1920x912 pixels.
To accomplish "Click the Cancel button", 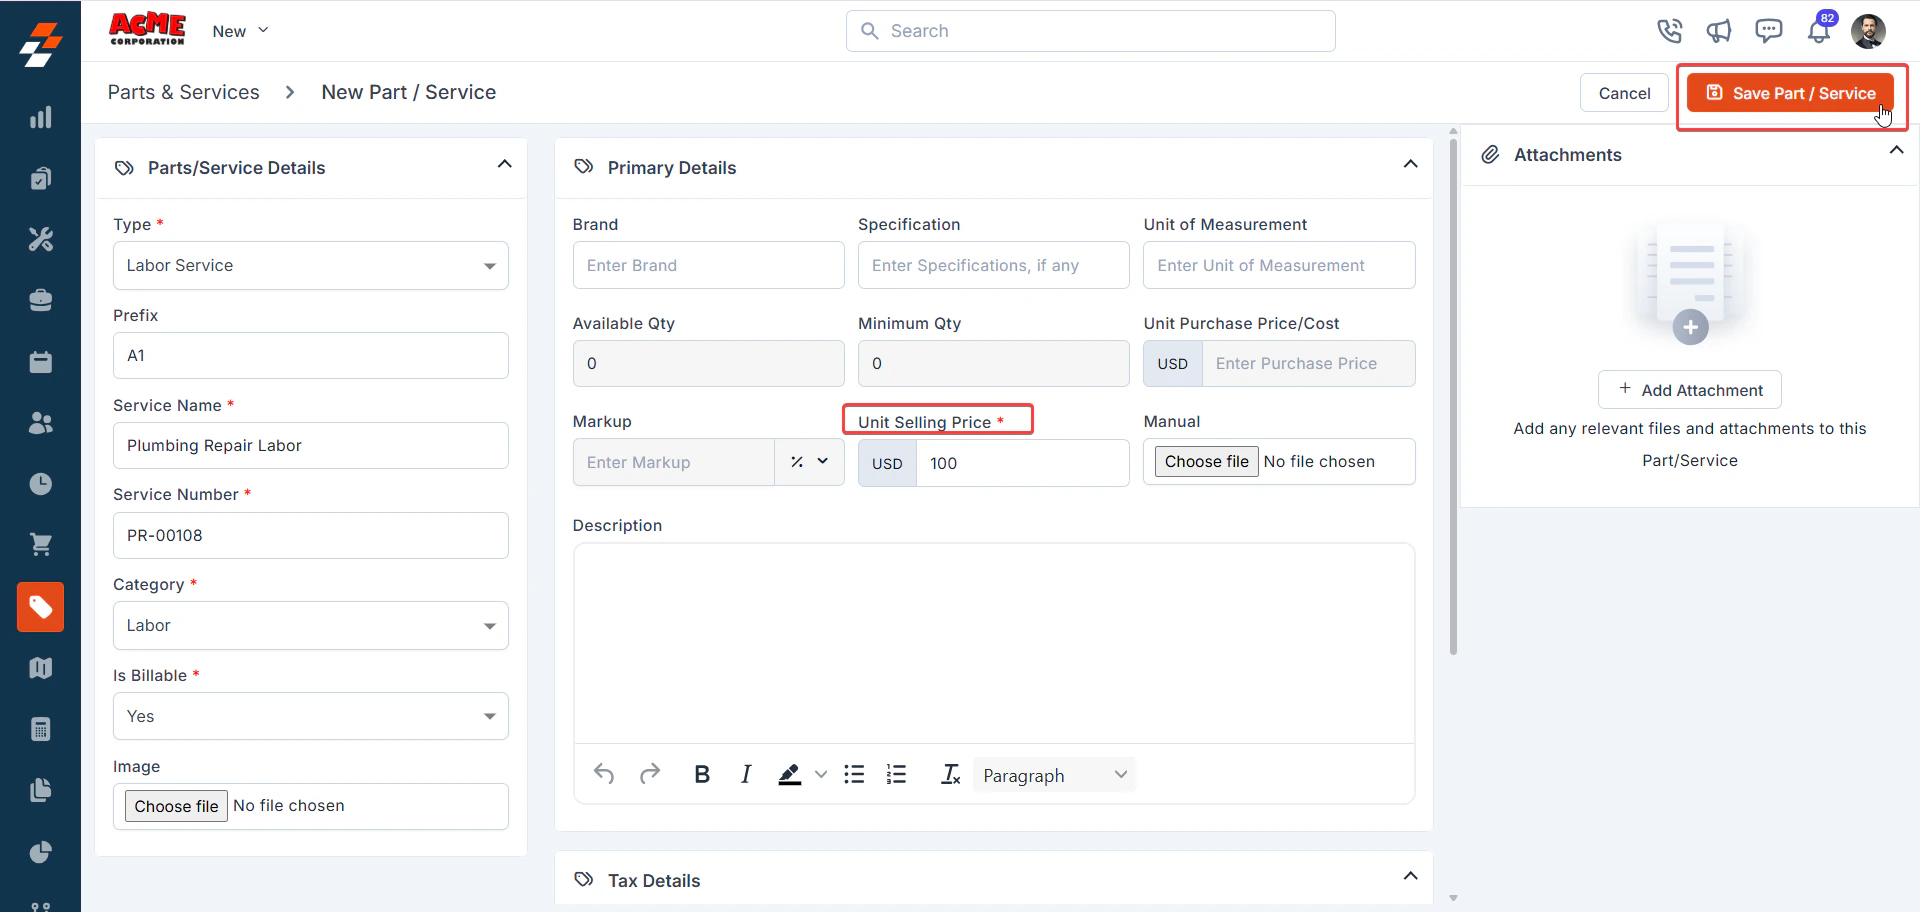I will tap(1624, 93).
